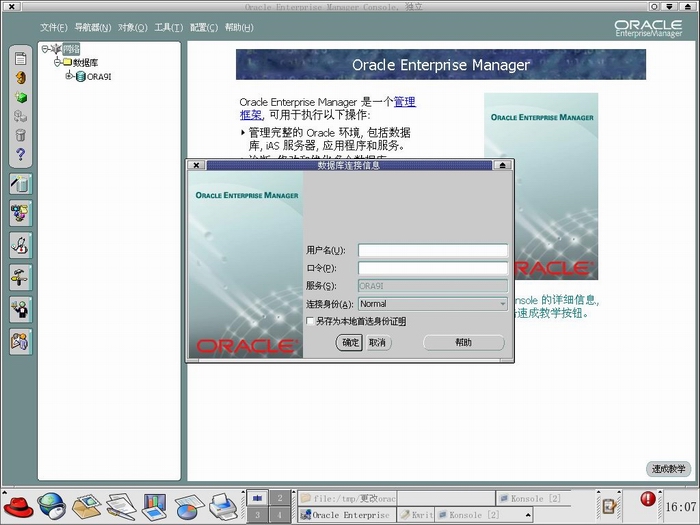Click the 用户名 username input field
700x525 pixels.
[432, 251]
